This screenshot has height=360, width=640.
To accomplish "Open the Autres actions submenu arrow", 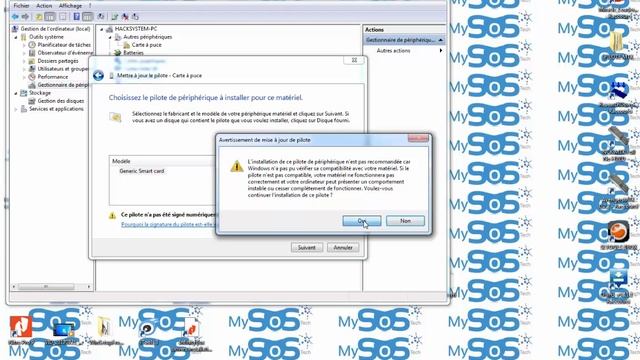I will pos(441,51).
